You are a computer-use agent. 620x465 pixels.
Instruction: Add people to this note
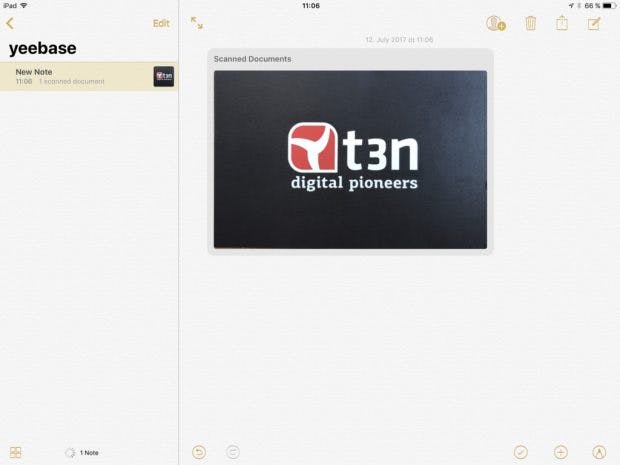(x=496, y=23)
